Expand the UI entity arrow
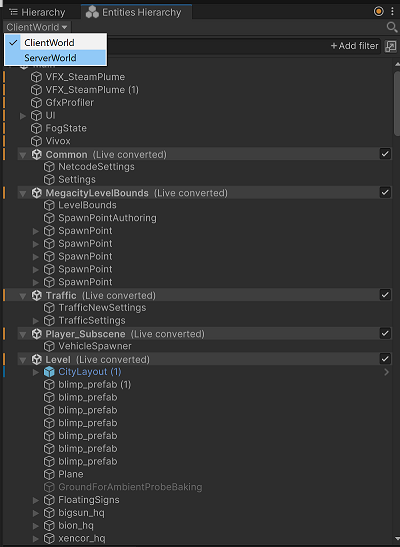 tap(23, 115)
